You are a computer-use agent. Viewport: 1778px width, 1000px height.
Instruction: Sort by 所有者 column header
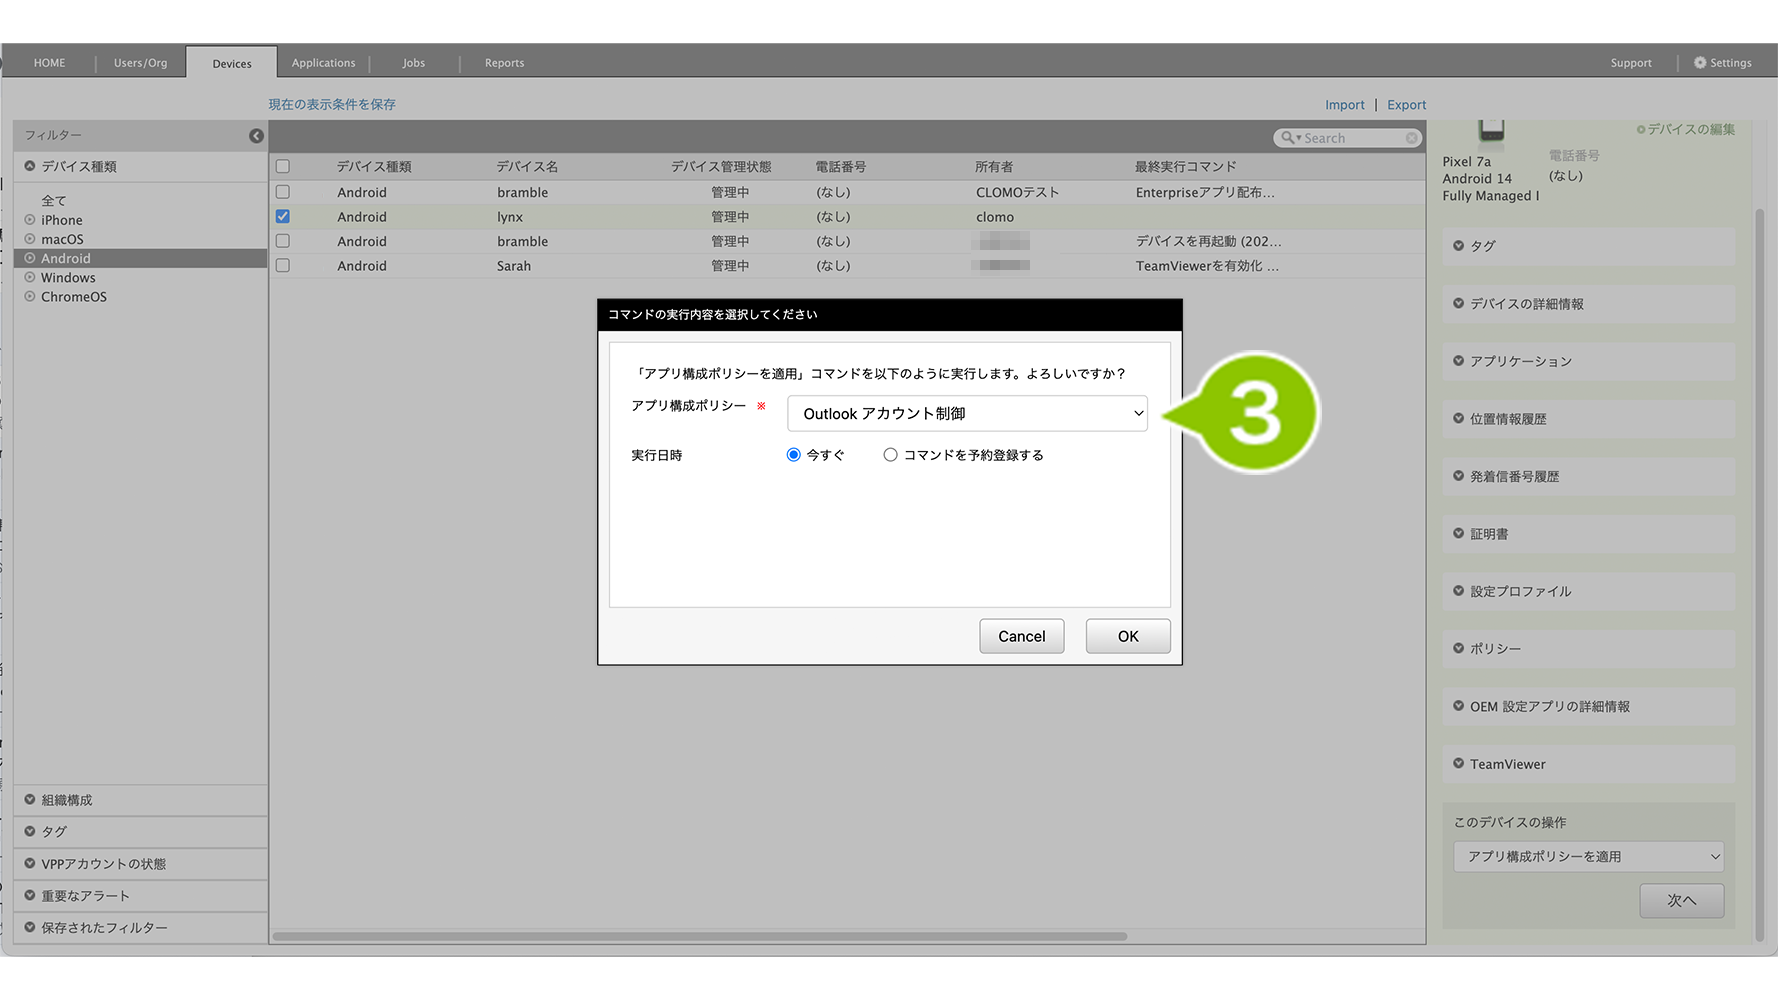click(x=994, y=167)
